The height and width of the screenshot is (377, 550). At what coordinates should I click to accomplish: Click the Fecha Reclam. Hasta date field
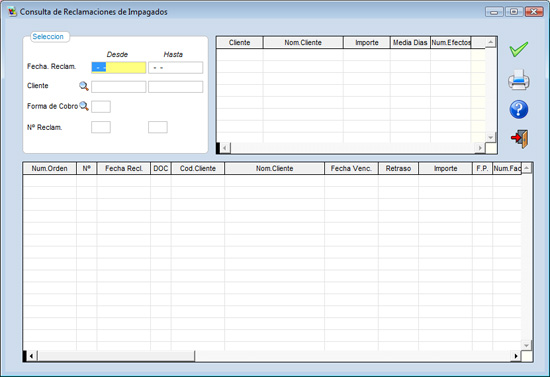point(175,67)
